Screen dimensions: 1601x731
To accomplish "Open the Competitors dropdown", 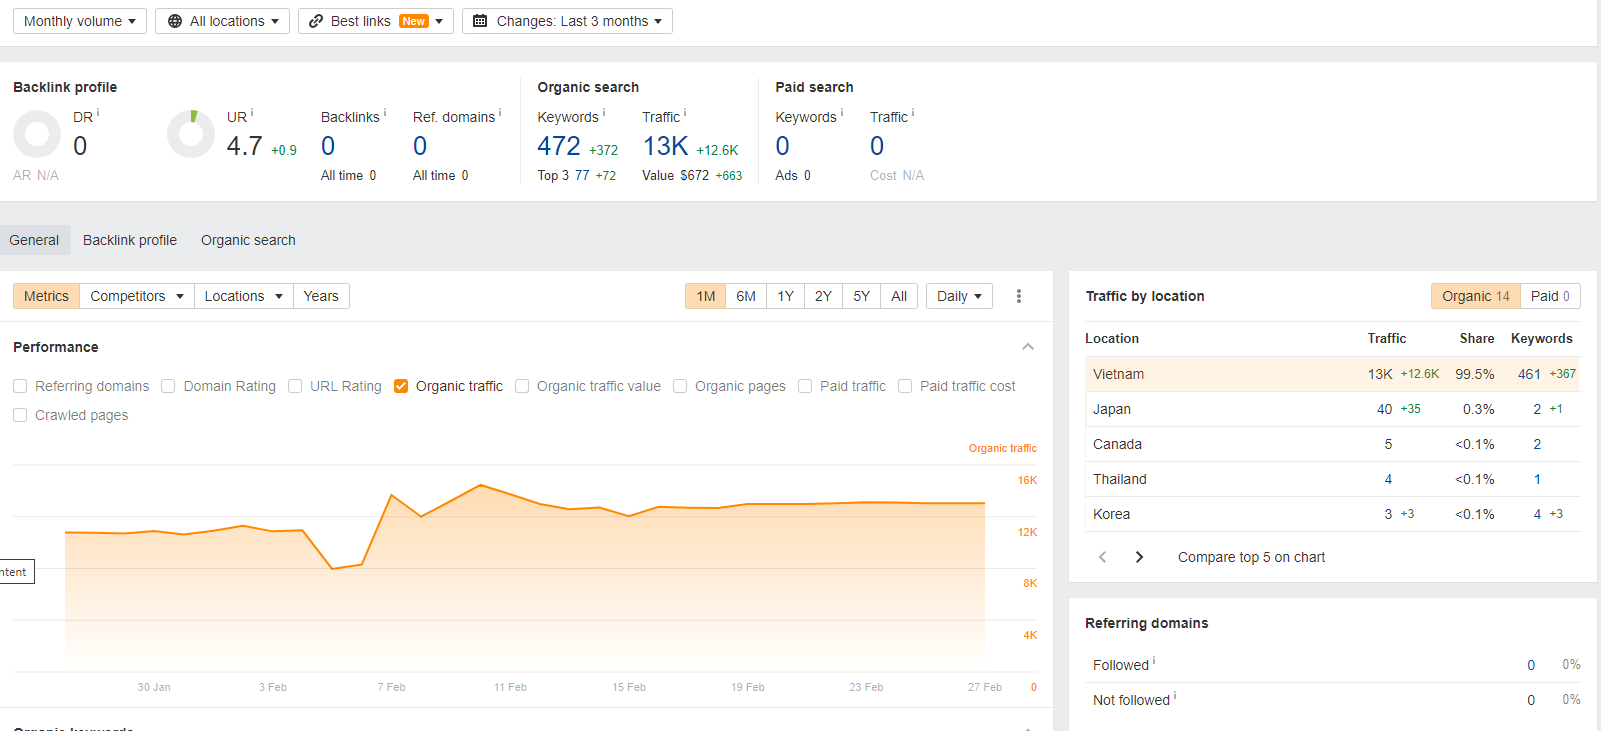I will 137,296.
